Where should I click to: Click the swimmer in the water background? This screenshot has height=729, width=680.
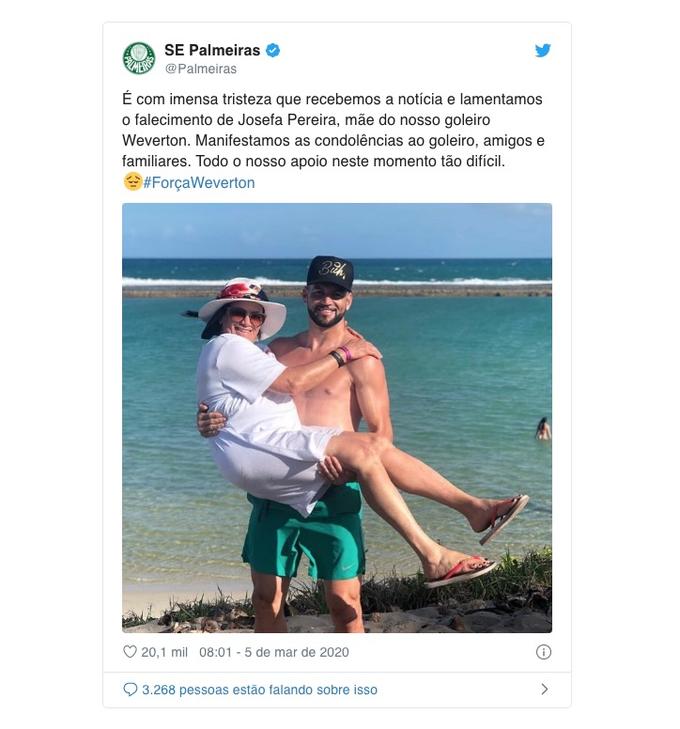(x=543, y=429)
